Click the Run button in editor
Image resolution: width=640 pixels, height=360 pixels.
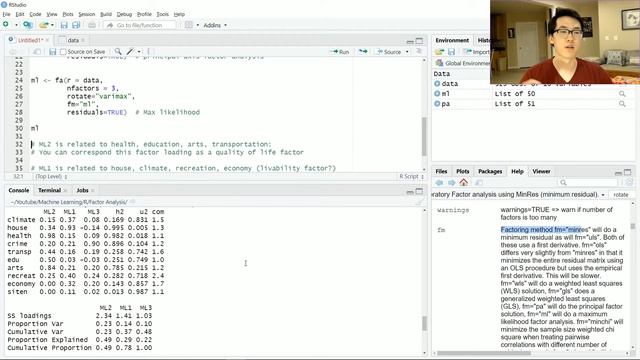click(340, 52)
